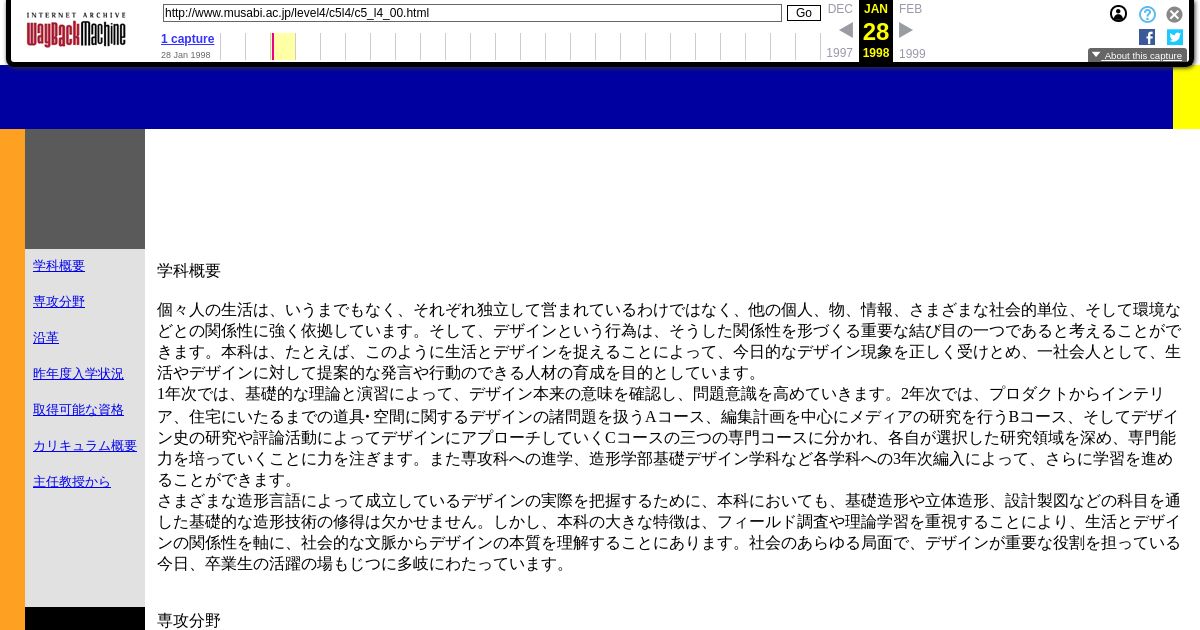Click the capture date 28 Jan 1998 text
This screenshot has height=630, width=1200.
186,55
